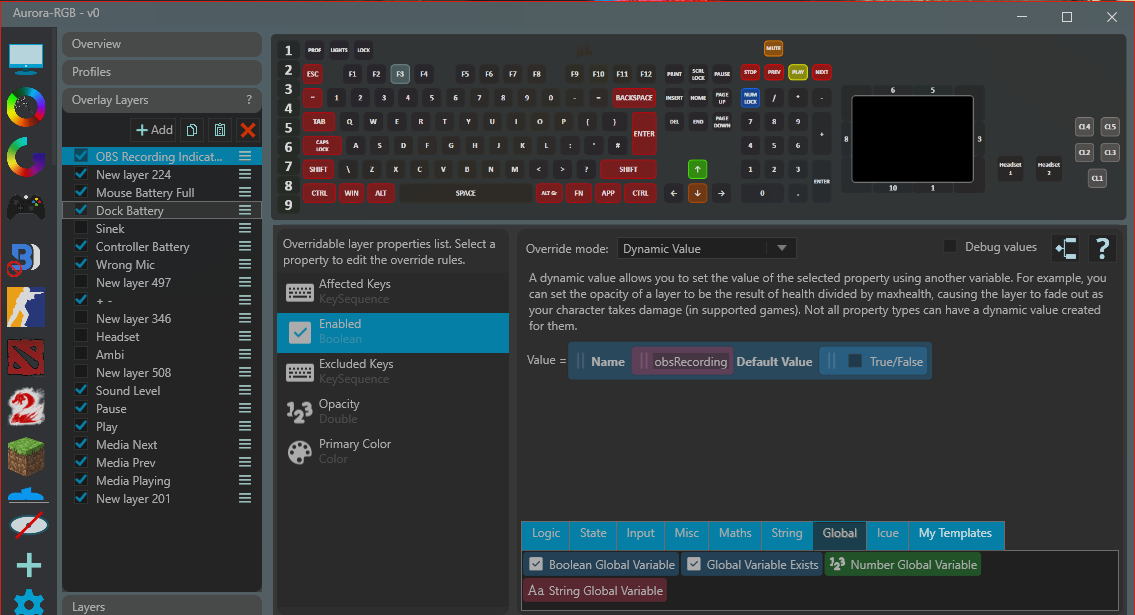This screenshot has height=615, width=1135.
Task: Delete layer with the red X icon
Action: click(247, 130)
